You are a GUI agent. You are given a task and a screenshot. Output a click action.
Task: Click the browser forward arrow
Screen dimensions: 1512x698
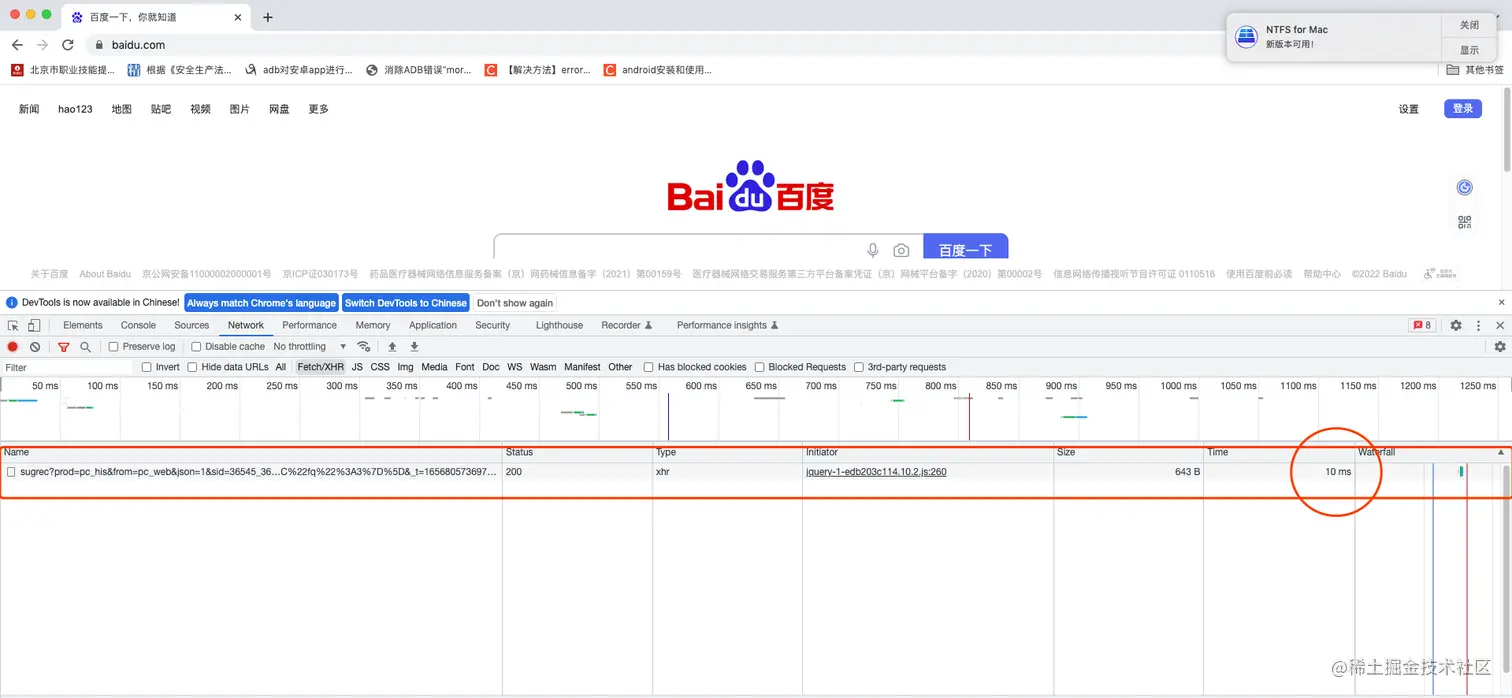click(42, 45)
